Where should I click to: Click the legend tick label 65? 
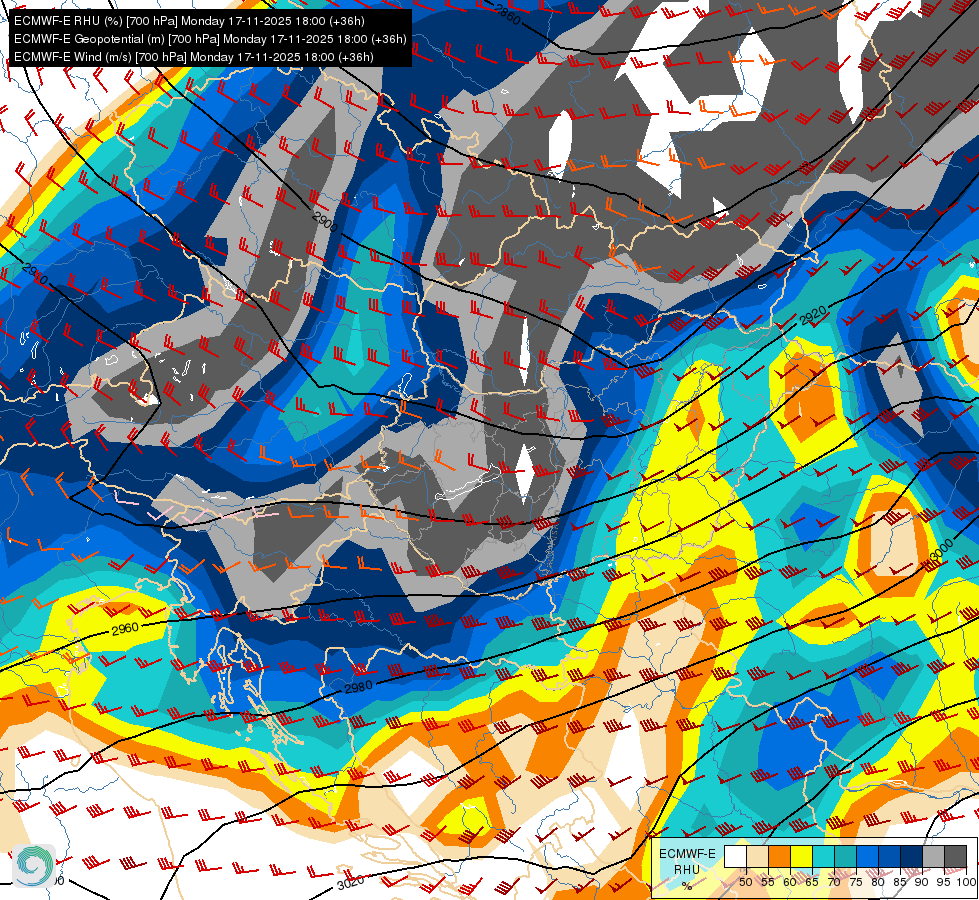click(x=812, y=882)
